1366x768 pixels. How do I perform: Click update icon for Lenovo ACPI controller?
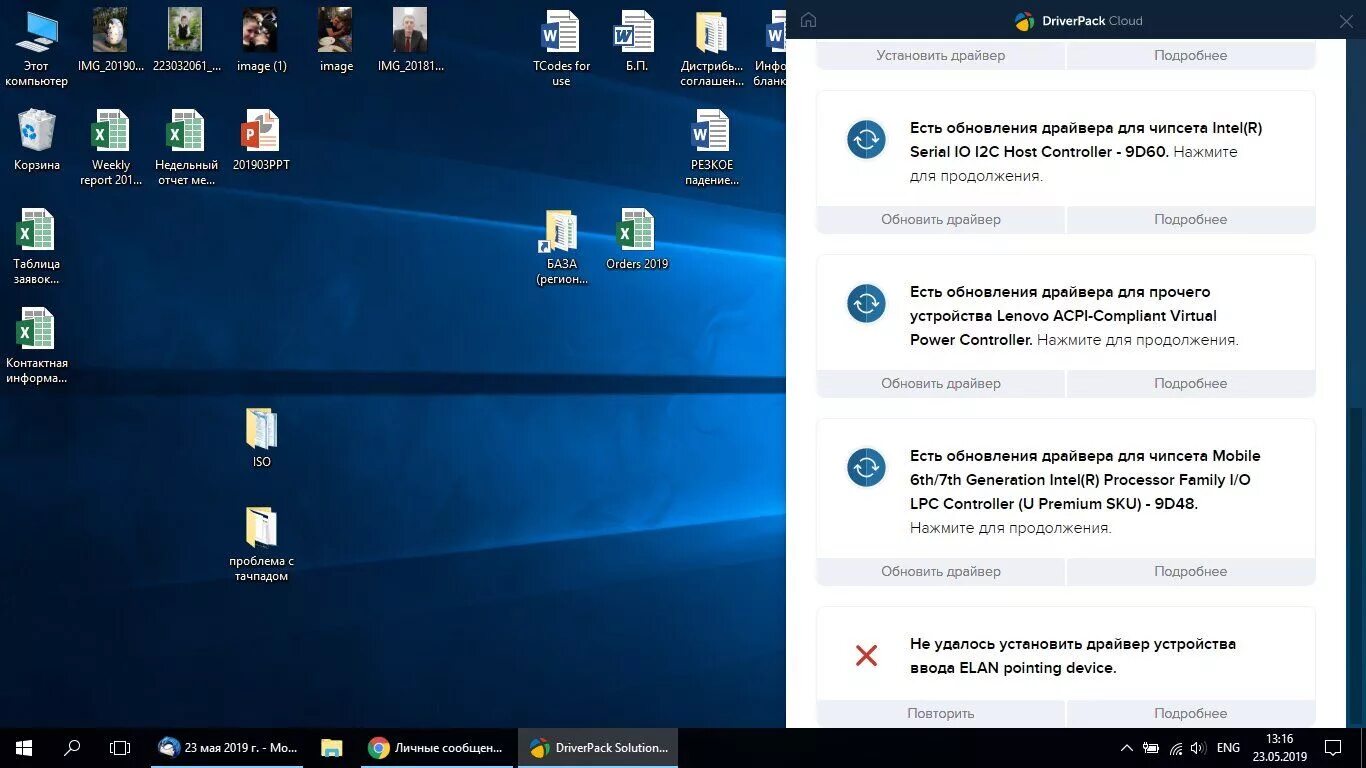[x=866, y=303]
